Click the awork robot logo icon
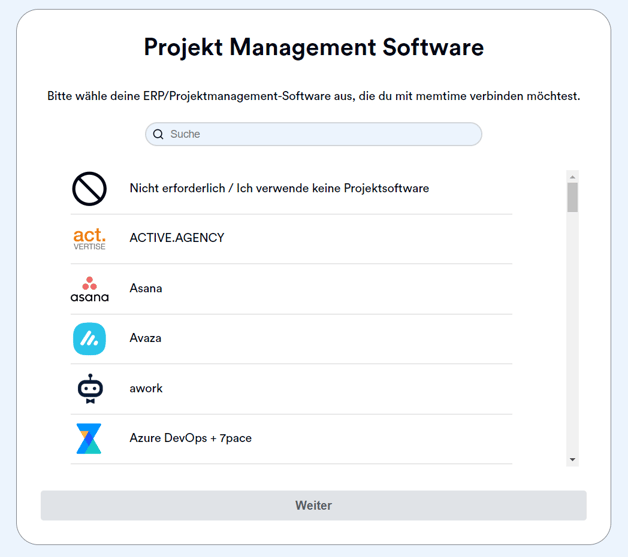 point(90,389)
